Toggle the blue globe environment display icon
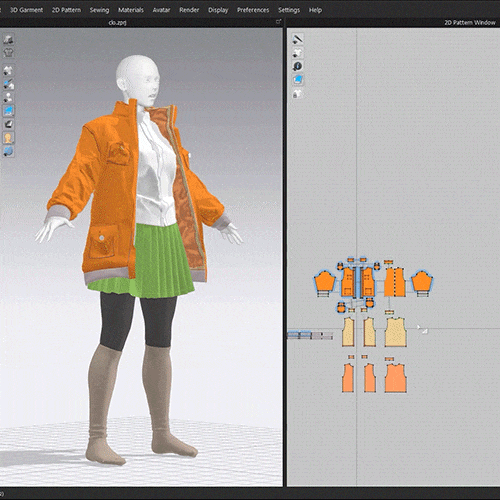Screen dimensions: 500x500 point(8,151)
